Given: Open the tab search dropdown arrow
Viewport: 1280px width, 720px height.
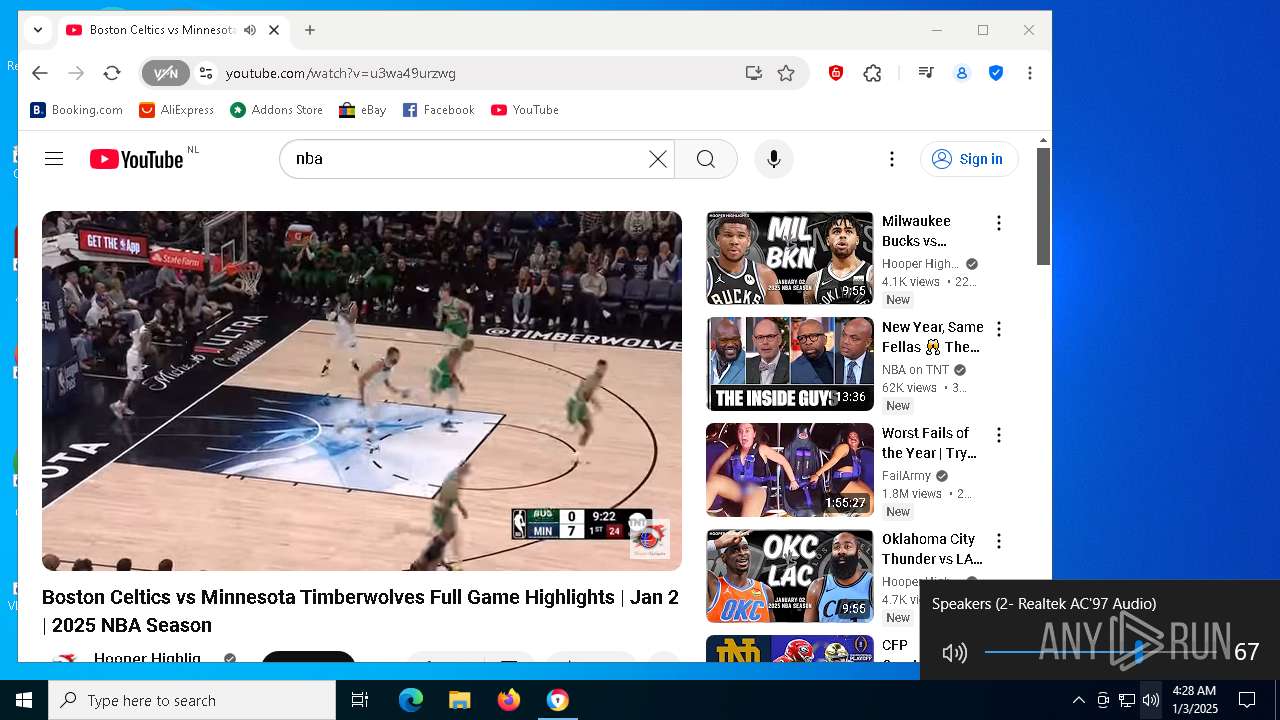Looking at the screenshot, I should [x=37, y=30].
